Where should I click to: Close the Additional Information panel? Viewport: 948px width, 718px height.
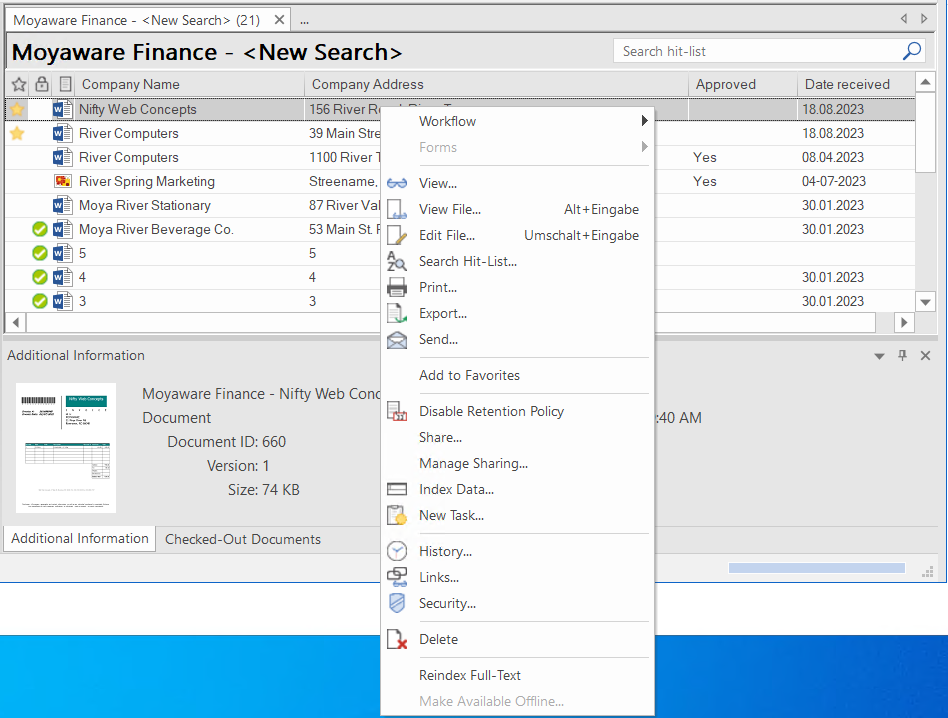pyautogui.click(x=925, y=355)
